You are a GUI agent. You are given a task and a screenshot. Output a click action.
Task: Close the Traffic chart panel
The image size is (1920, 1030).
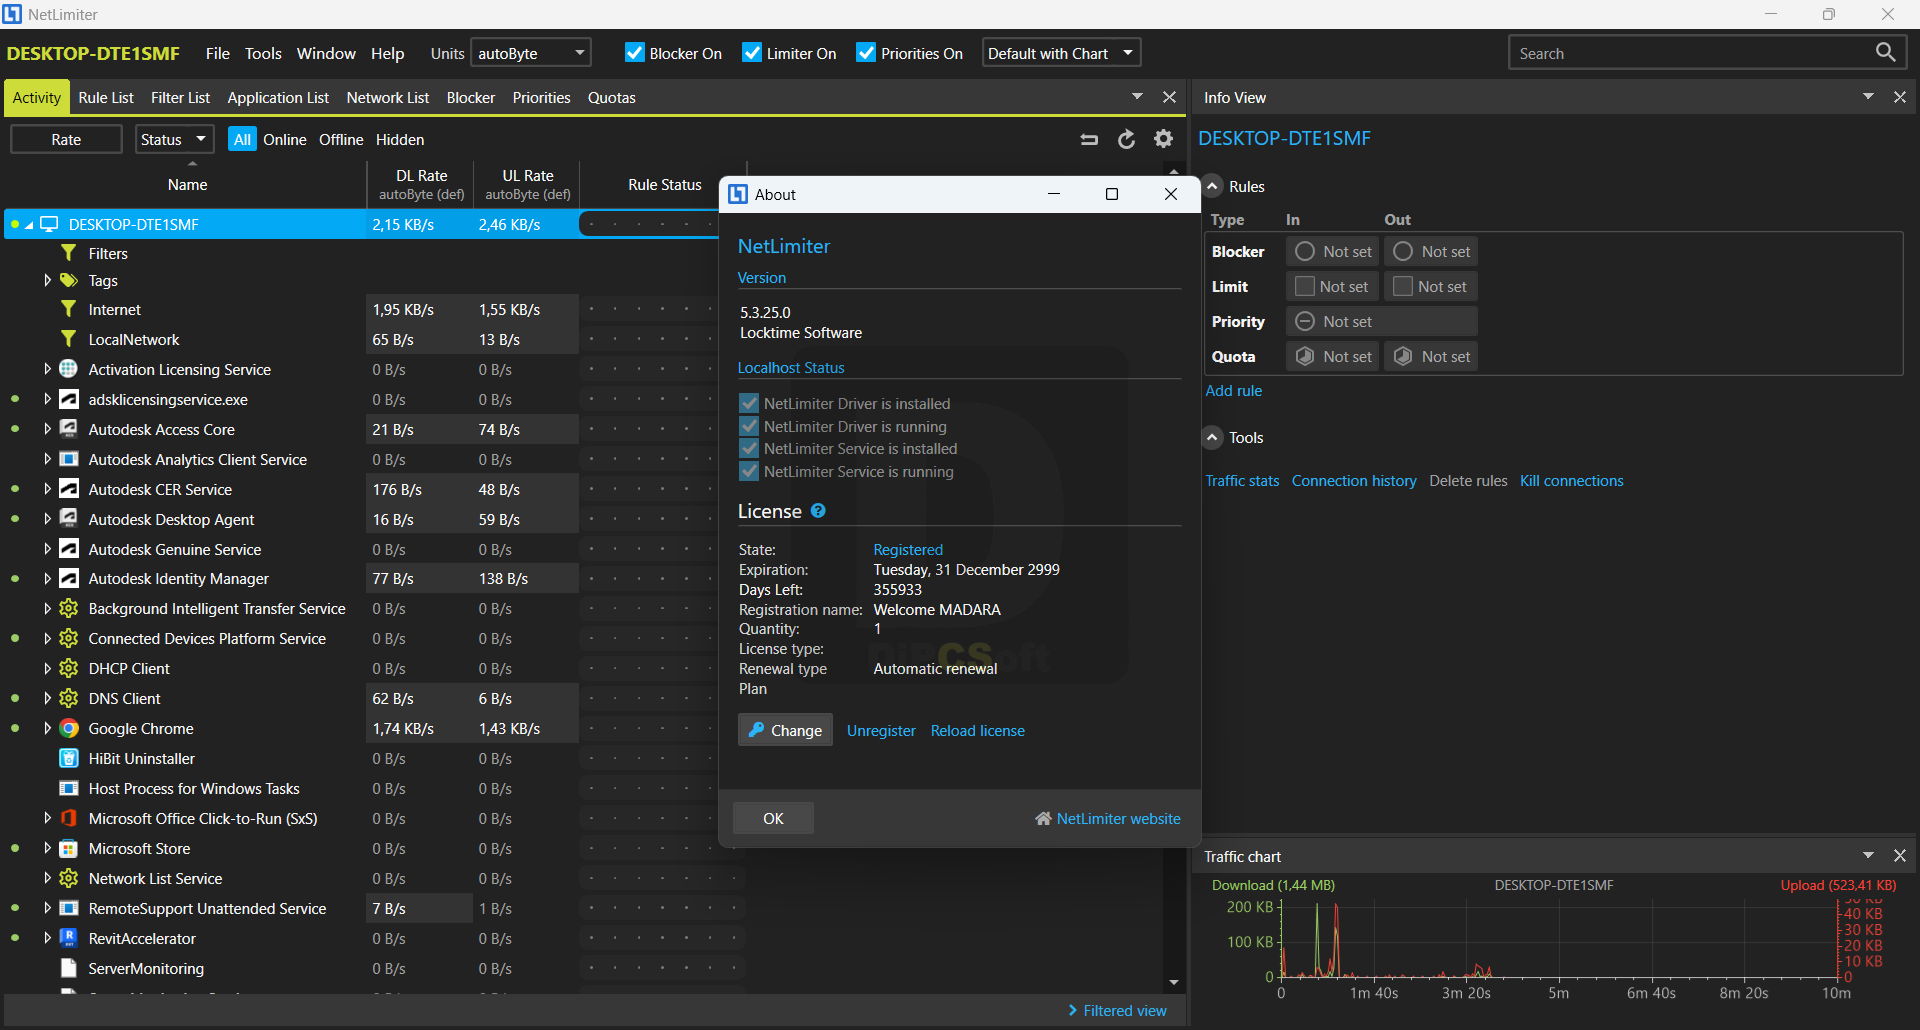coord(1899,856)
